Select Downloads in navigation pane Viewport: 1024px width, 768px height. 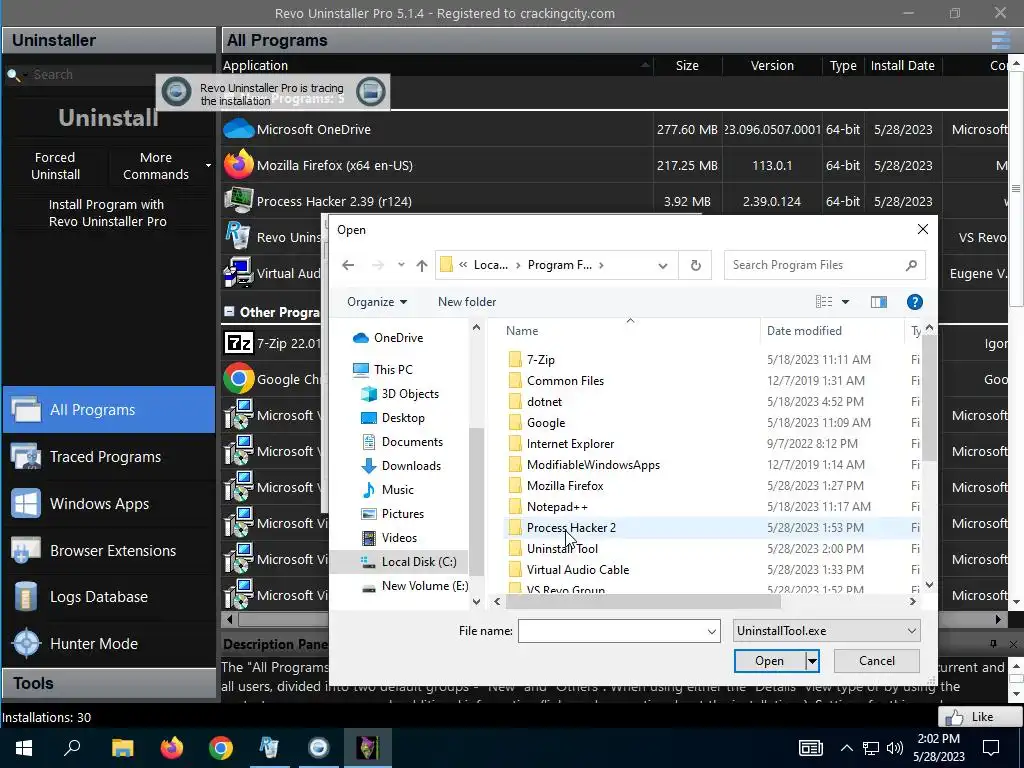(411, 466)
